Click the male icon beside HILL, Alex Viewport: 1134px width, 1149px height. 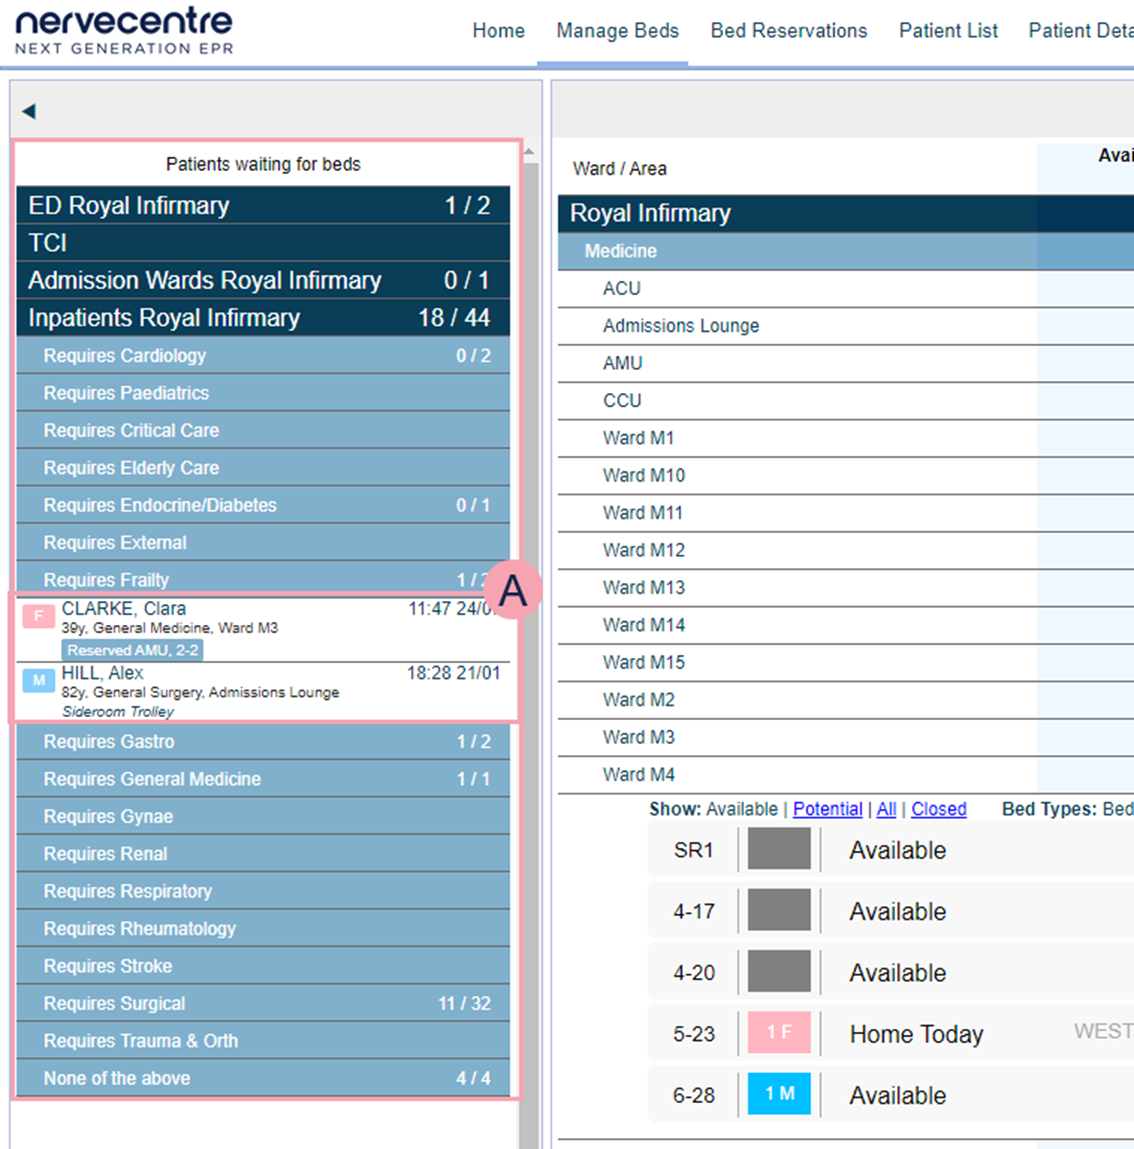point(38,681)
